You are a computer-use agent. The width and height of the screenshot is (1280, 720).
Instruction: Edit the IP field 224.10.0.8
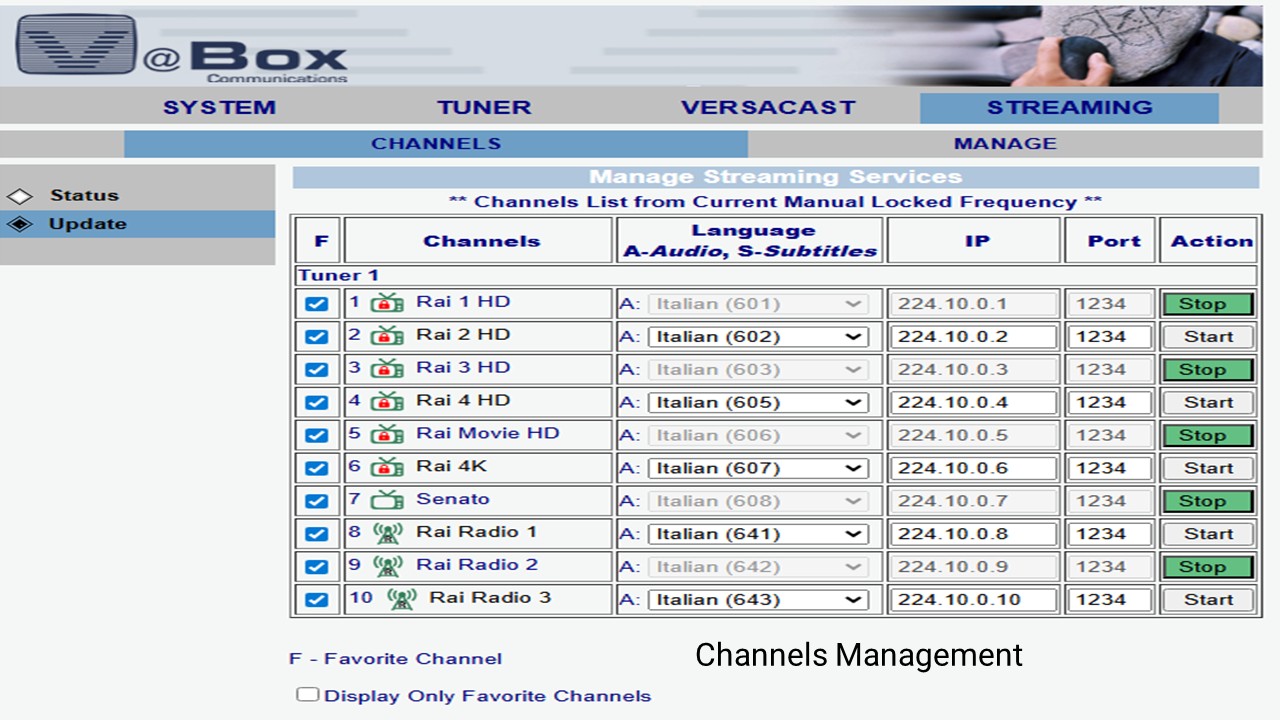[974, 534]
